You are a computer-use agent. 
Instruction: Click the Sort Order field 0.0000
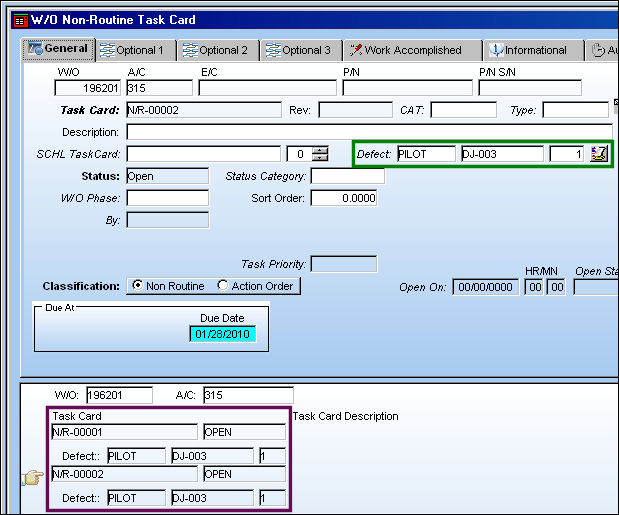pyautogui.click(x=343, y=198)
